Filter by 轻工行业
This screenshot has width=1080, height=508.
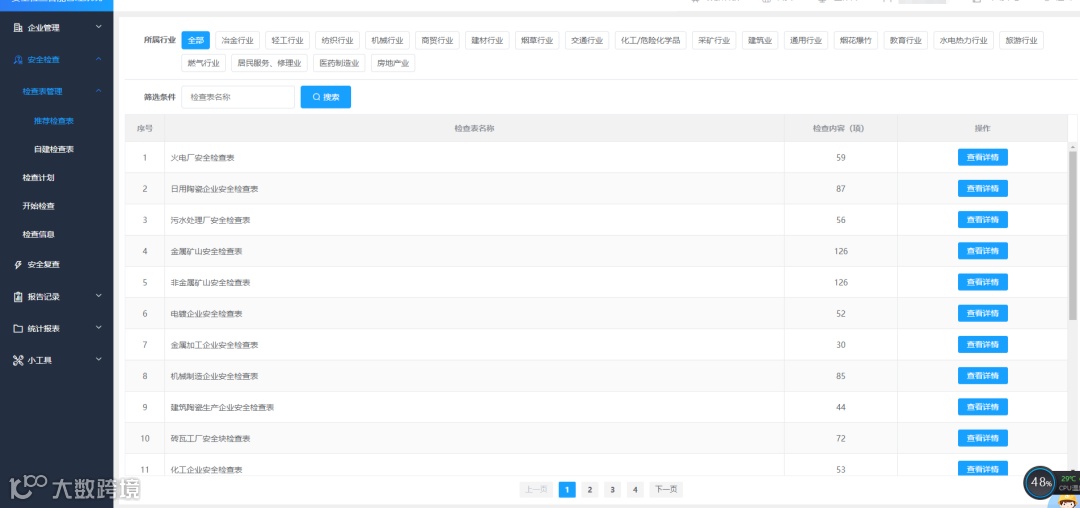coord(287,41)
